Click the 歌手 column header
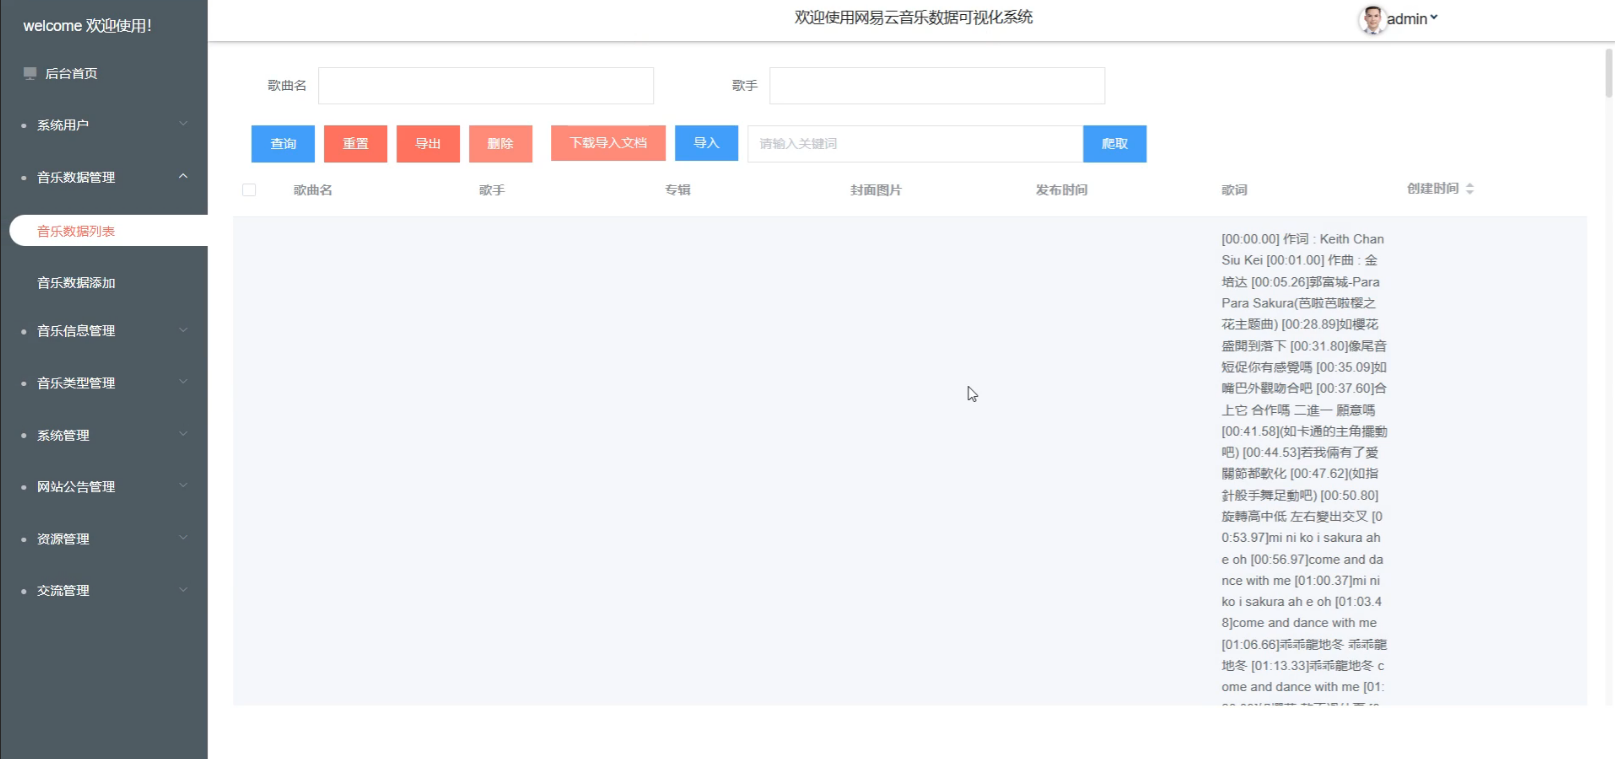 (x=492, y=190)
